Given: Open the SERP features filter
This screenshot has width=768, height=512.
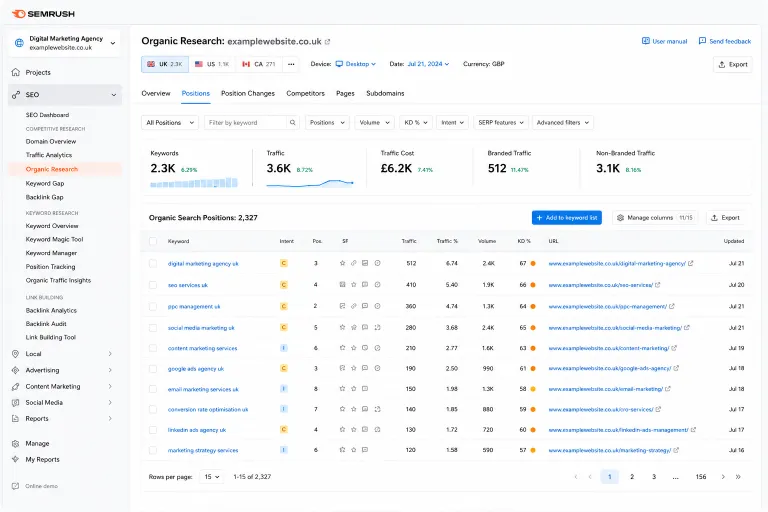Looking at the screenshot, I should coord(501,122).
